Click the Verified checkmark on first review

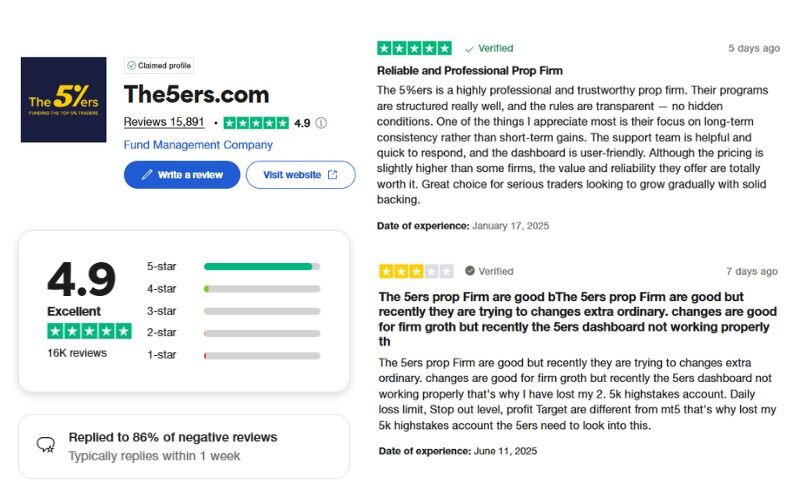pyautogui.click(x=471, y=48)
